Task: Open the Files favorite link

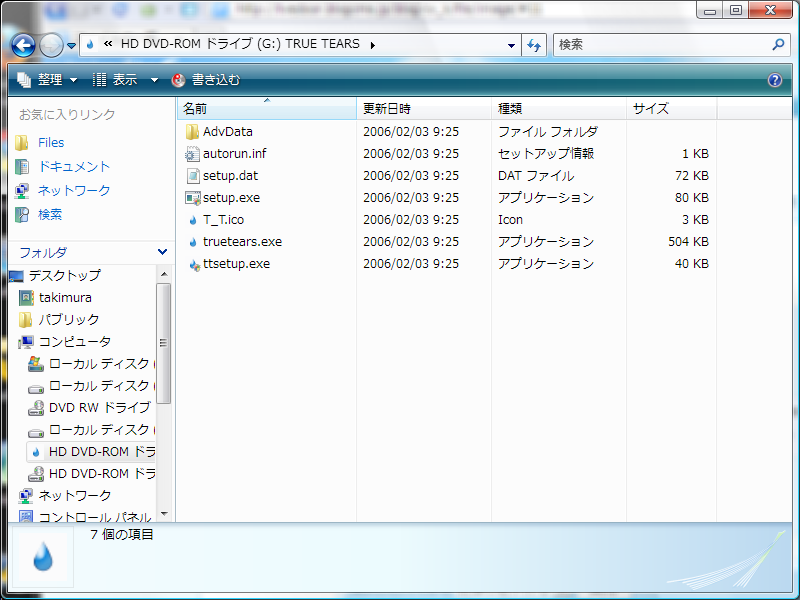Action: point(51,143)
